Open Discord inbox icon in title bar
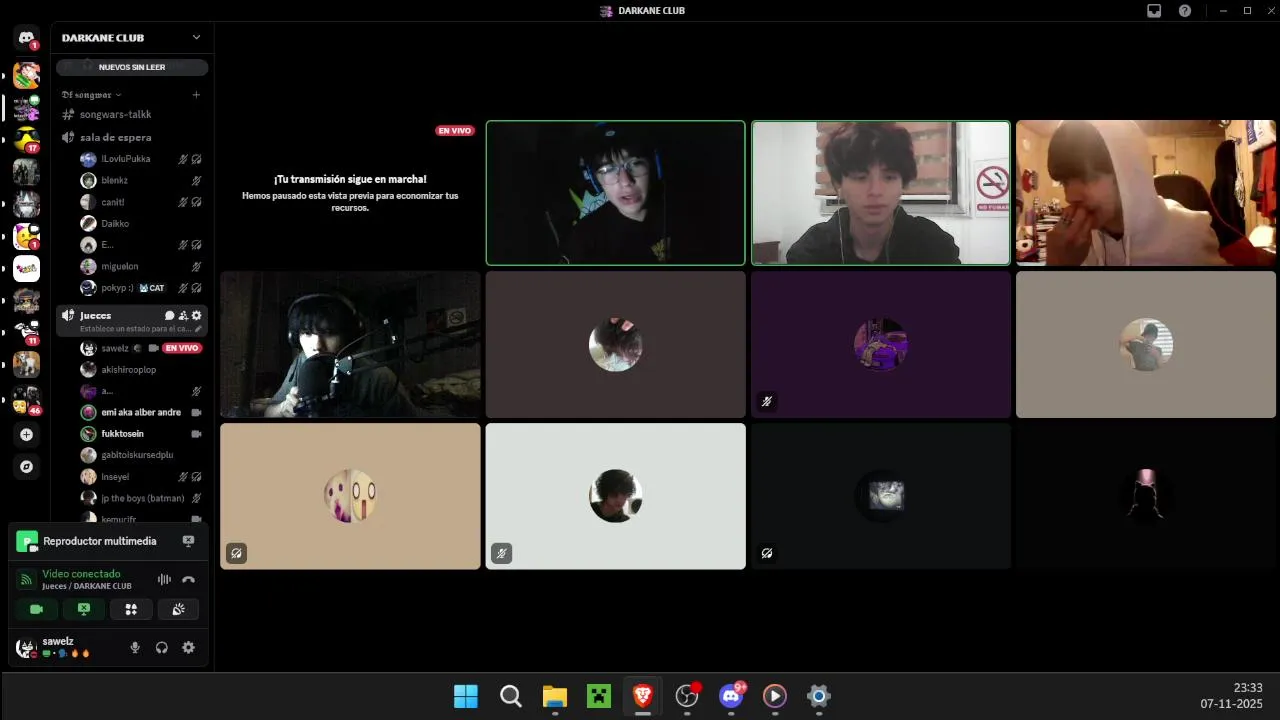This screenshot has height=720, width=1280. 1154,10
